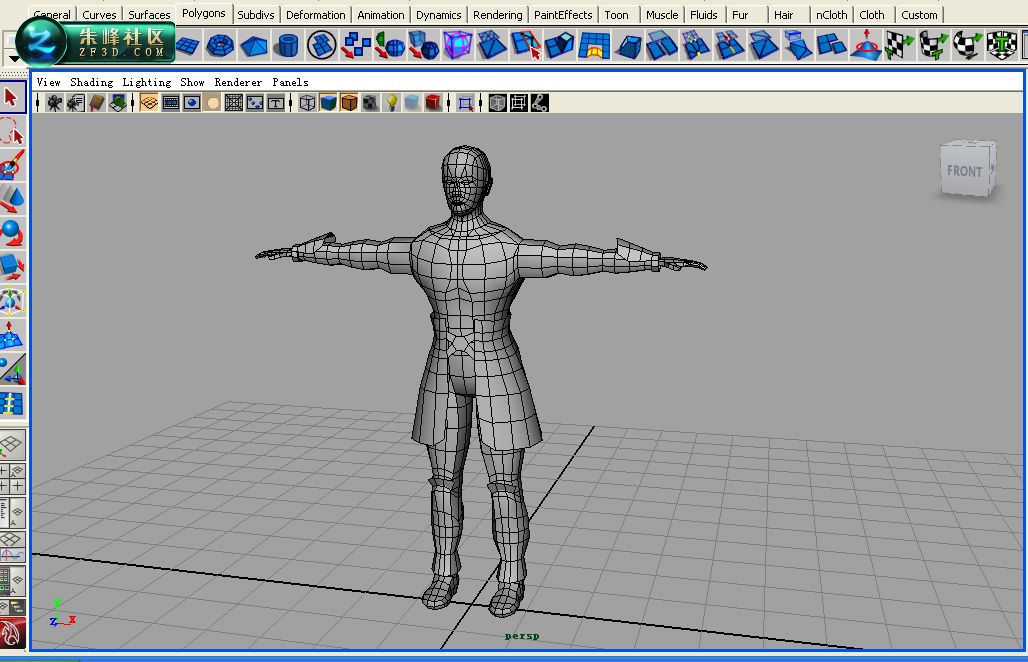Click the purple Subdiv Proxy cube icon
Viewport: 1028px width, 662px height.
click(x=458, y=46)
